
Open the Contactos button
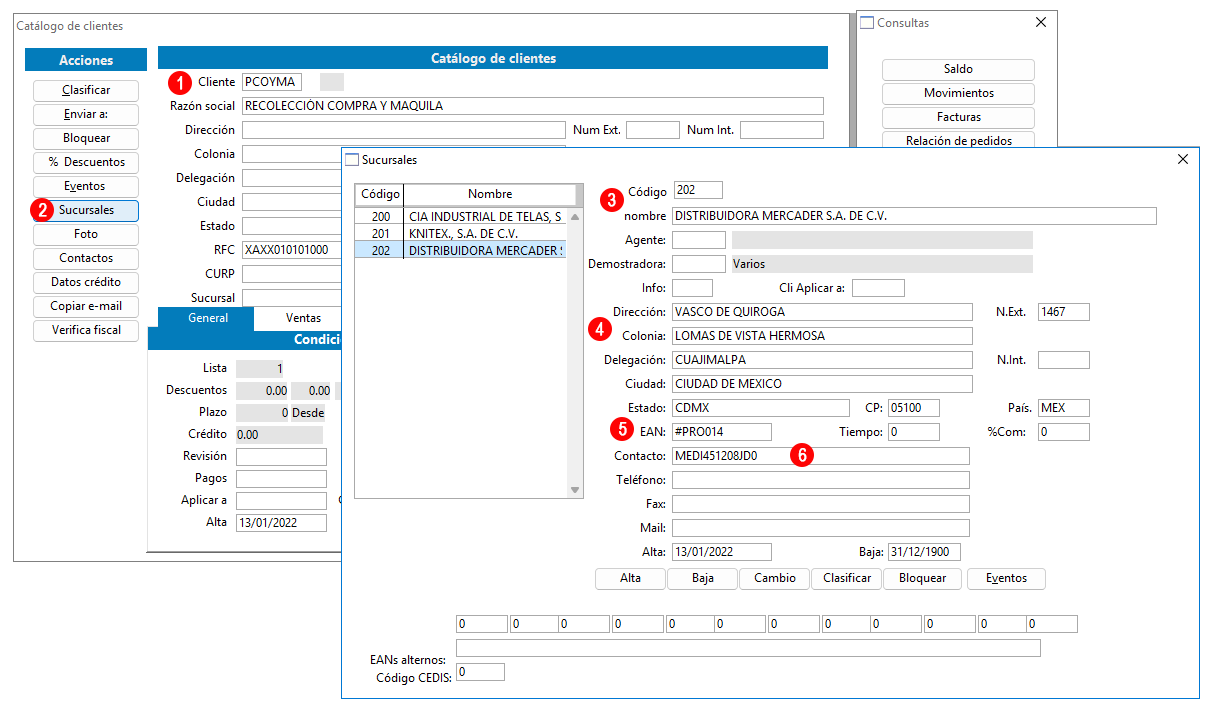tap(86, 258)
